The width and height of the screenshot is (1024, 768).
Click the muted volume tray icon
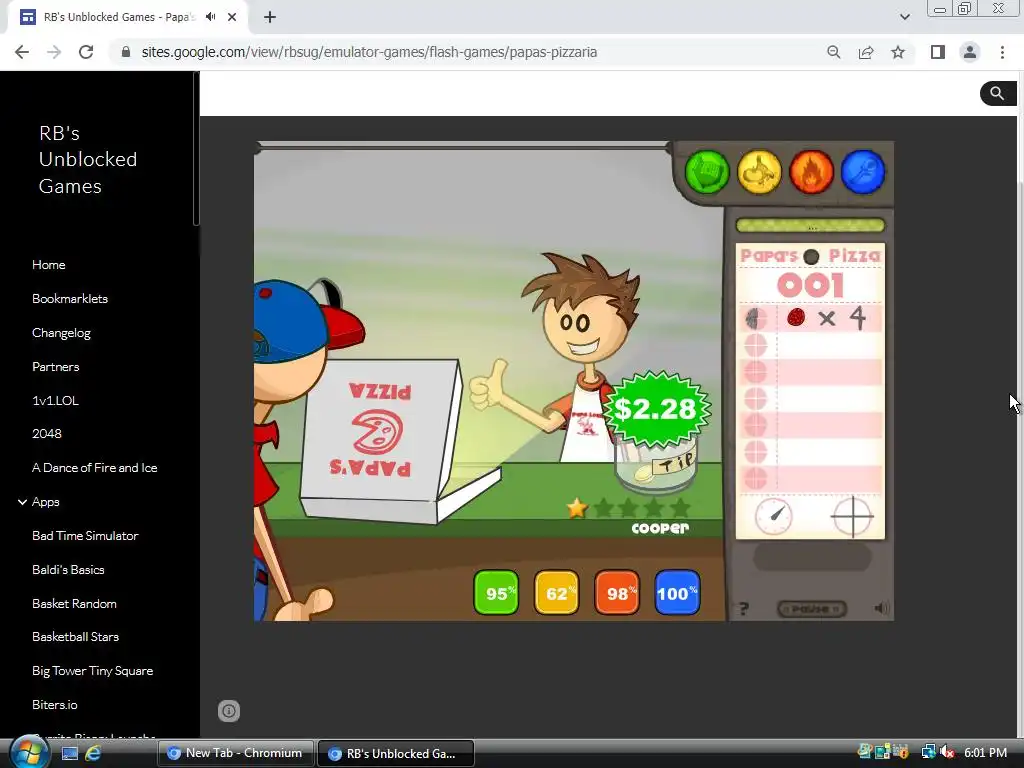coord(947,753)
